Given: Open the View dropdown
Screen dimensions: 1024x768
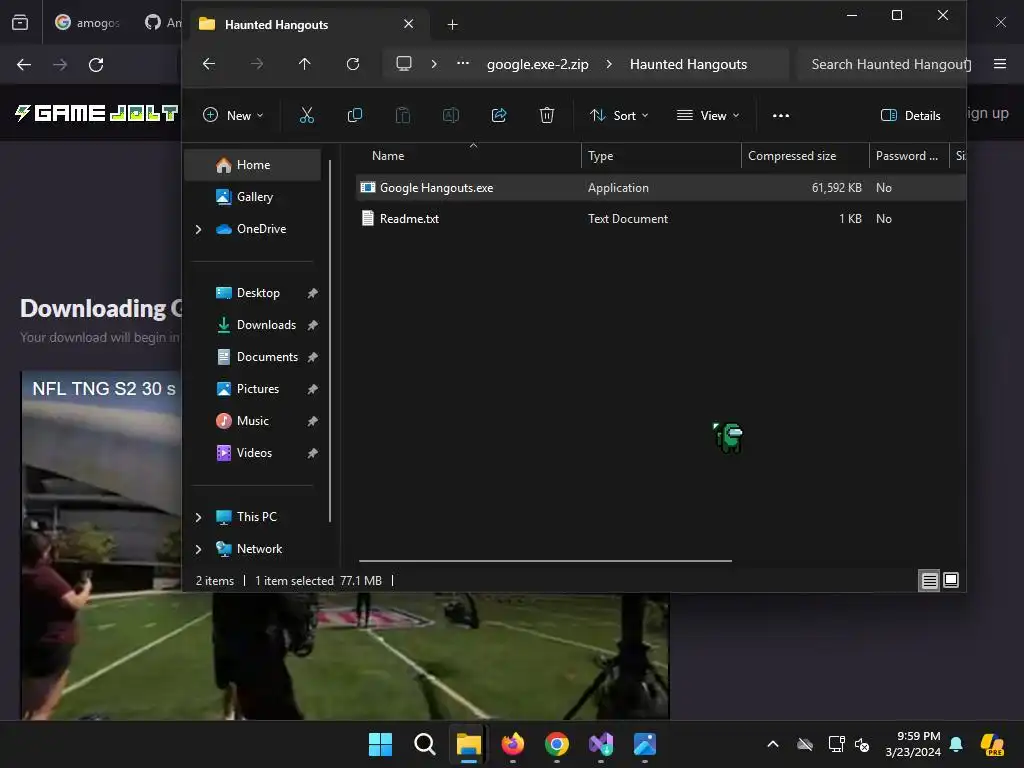Looking at the screenshot, I should [x=709, y=116].
